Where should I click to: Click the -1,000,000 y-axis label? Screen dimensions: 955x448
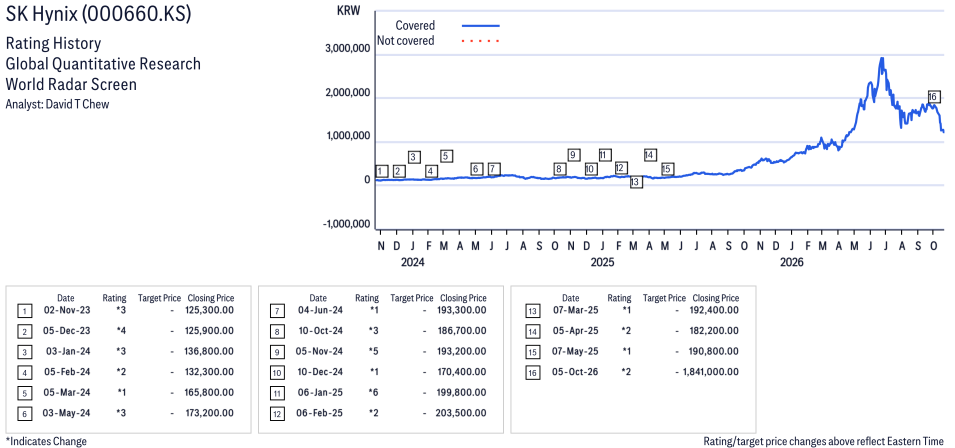pyautogui.click(x=346, y=225)
